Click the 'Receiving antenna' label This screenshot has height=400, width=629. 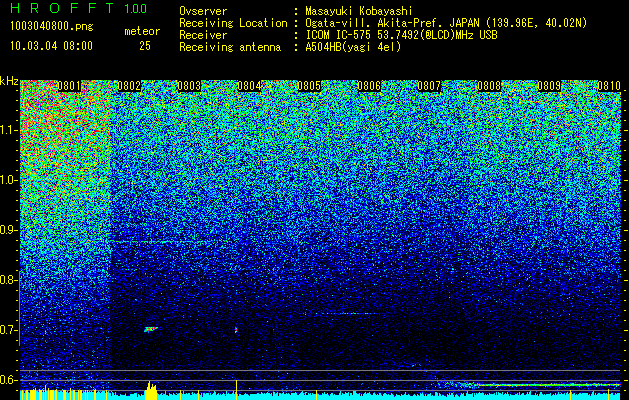[x=230, y=47]
